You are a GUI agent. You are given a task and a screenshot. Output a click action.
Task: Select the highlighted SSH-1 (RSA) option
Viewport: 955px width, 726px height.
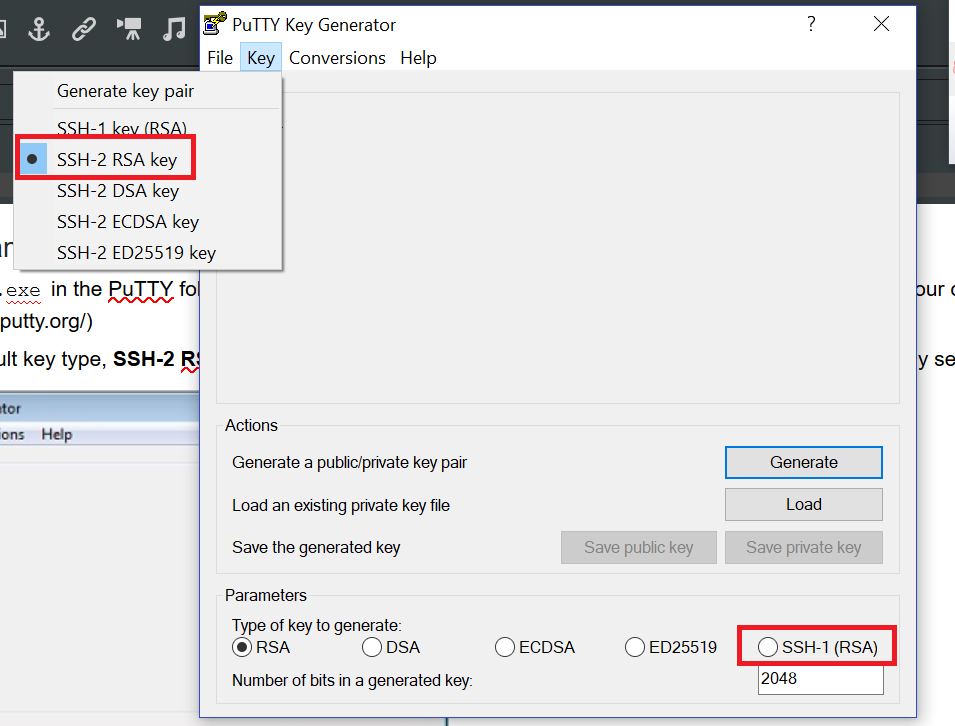pos(767,647)
